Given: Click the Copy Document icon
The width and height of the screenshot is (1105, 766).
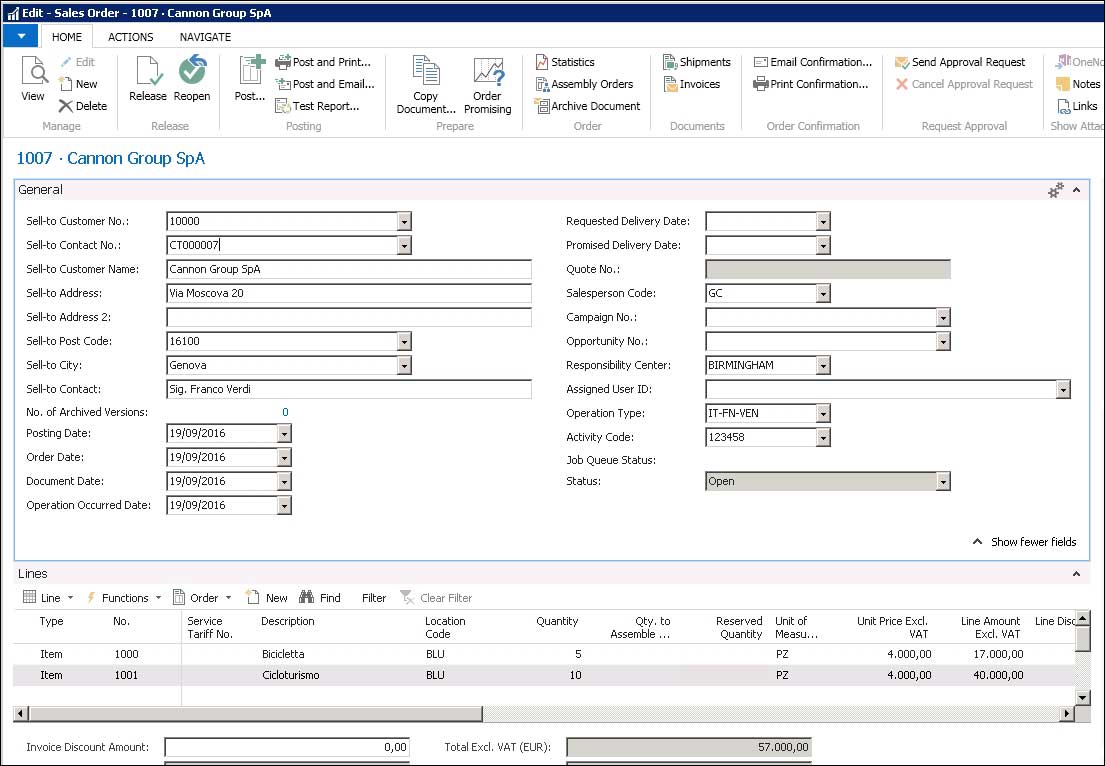Looking at the screenshot, I should tap(426, 72).
